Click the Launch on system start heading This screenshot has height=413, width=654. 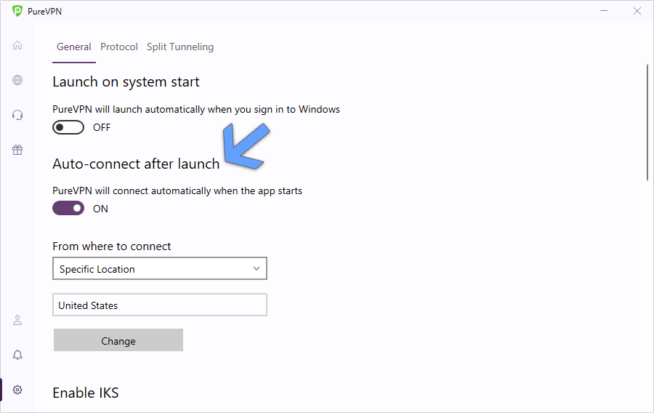coord(126,82)
